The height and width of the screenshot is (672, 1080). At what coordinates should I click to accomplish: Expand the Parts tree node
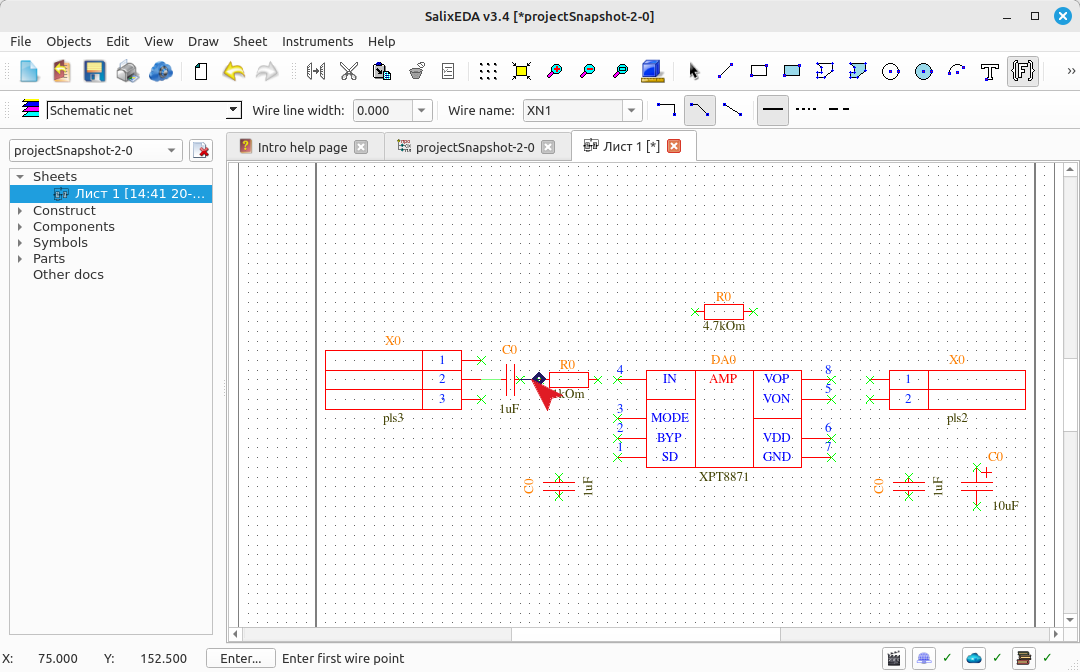20,259
